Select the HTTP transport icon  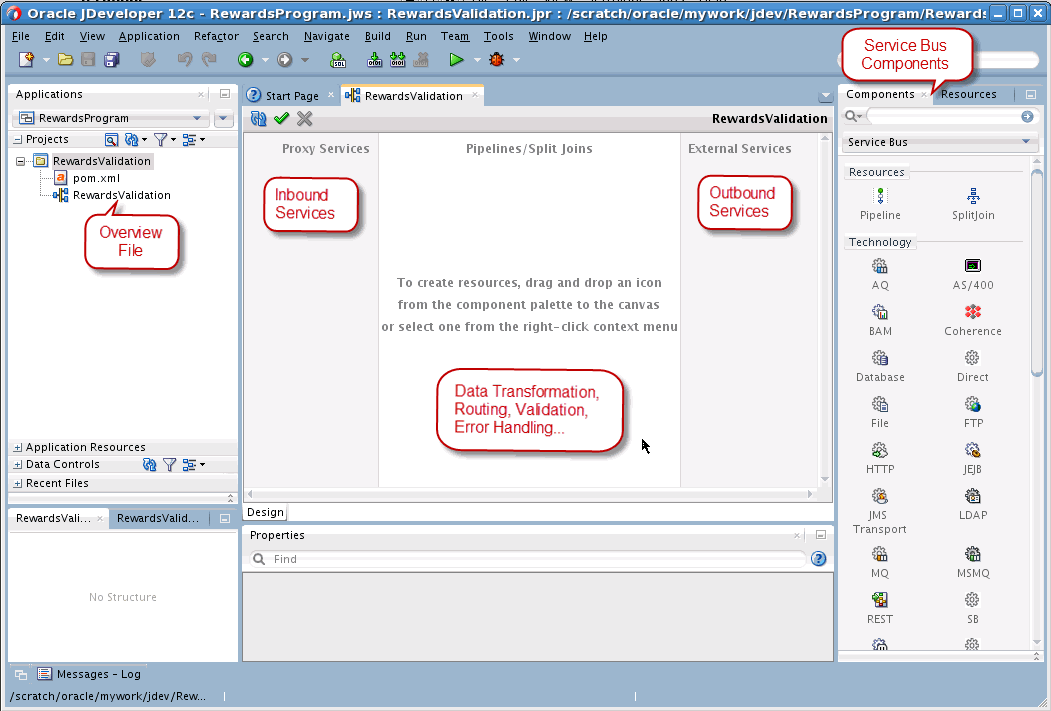tap(879, 450)
